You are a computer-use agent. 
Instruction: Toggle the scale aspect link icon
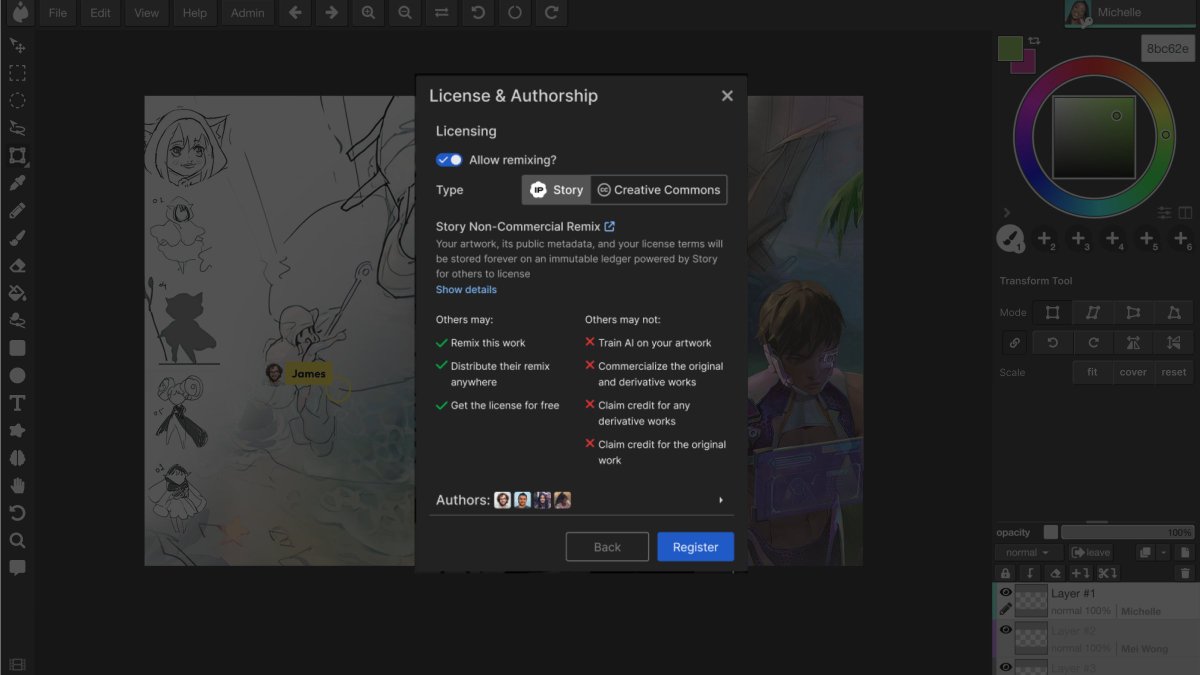[1014, 343]
